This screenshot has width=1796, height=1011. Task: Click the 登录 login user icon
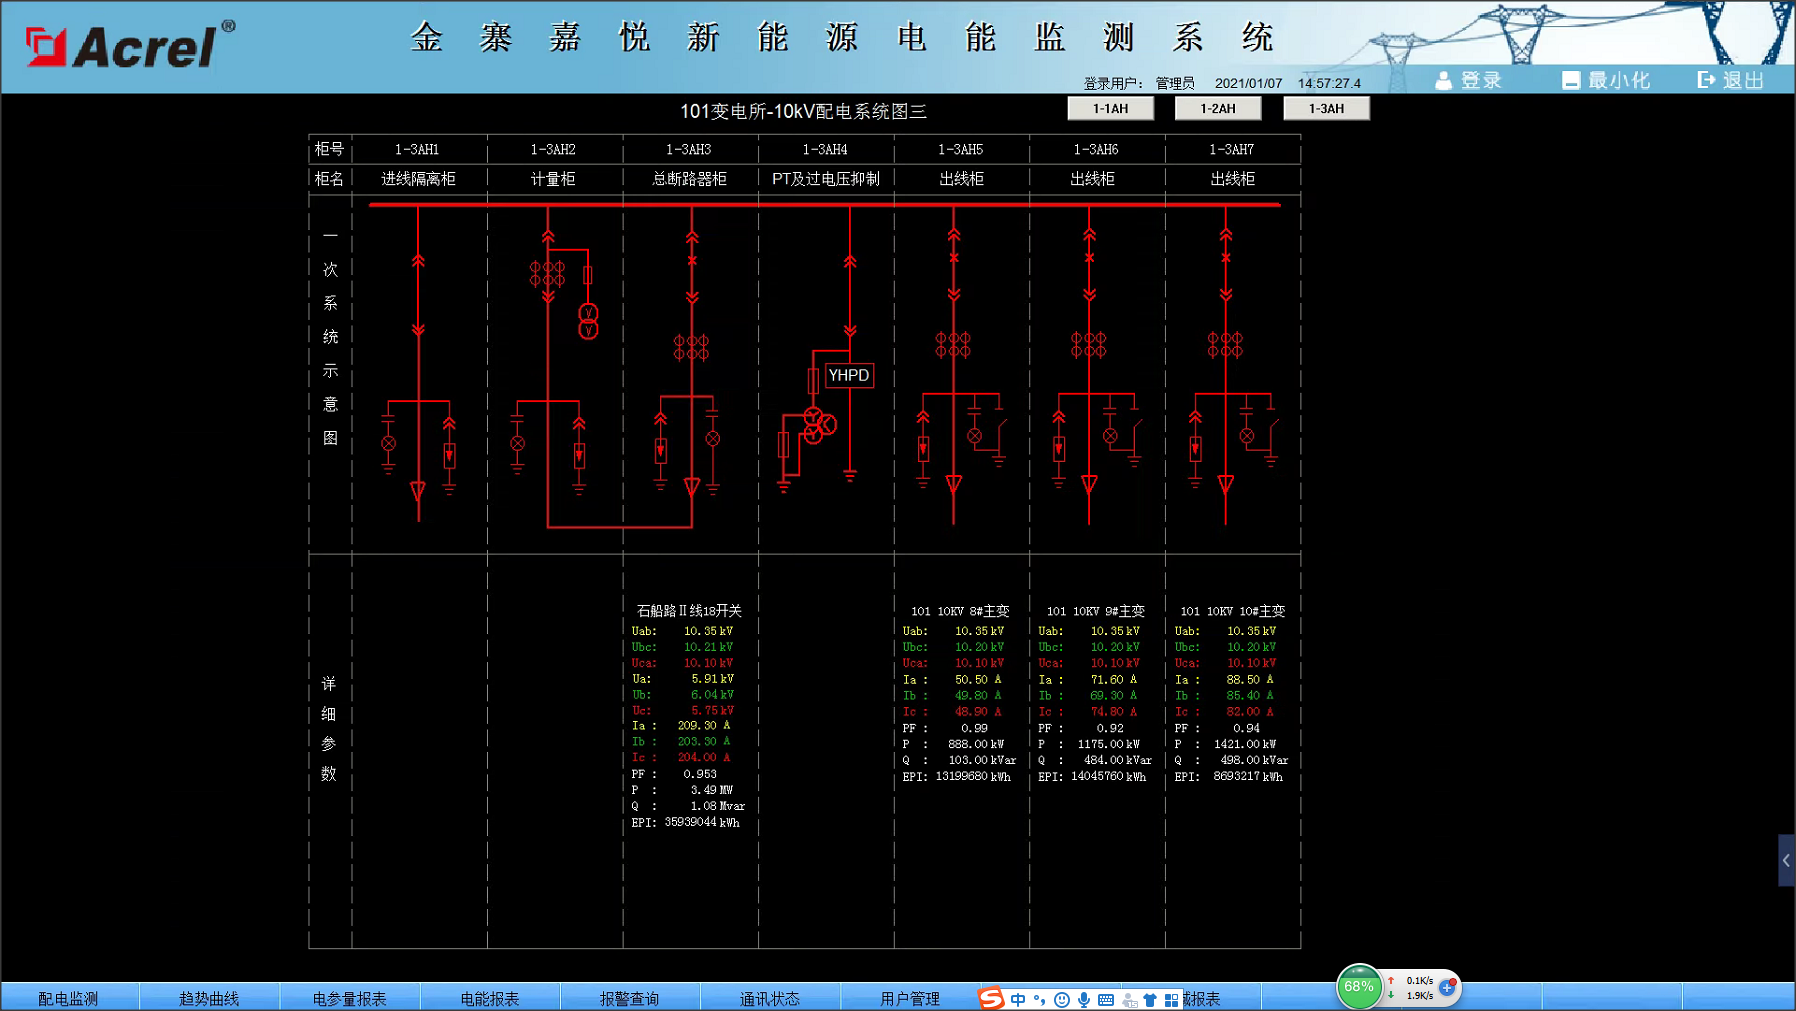1443,81
